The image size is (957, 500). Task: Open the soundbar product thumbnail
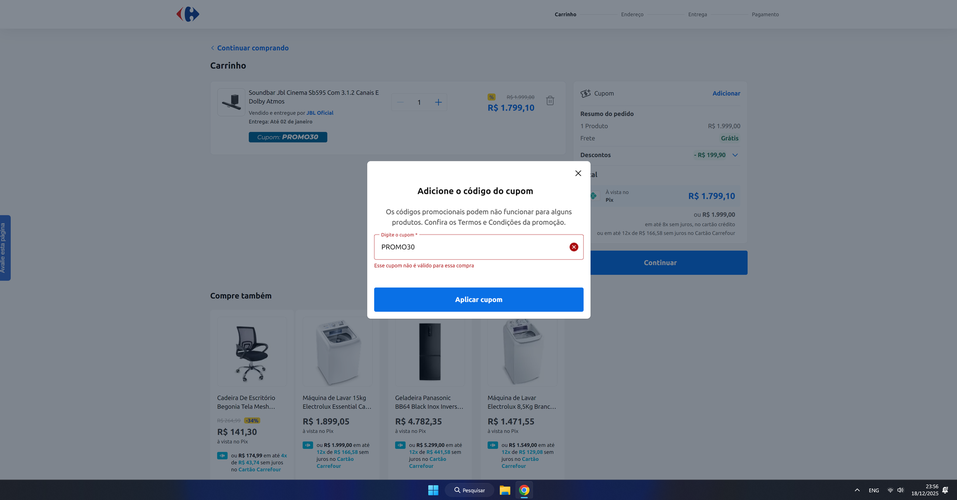click(x=231, y=102)
